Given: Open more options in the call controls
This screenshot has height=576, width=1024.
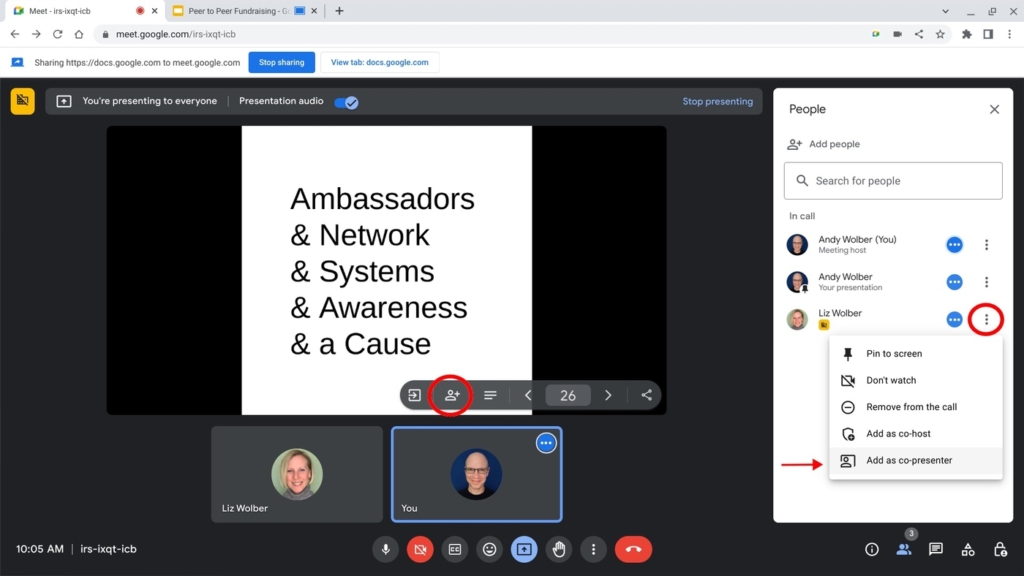Looking at the screenshot, I should click(593, 549).
